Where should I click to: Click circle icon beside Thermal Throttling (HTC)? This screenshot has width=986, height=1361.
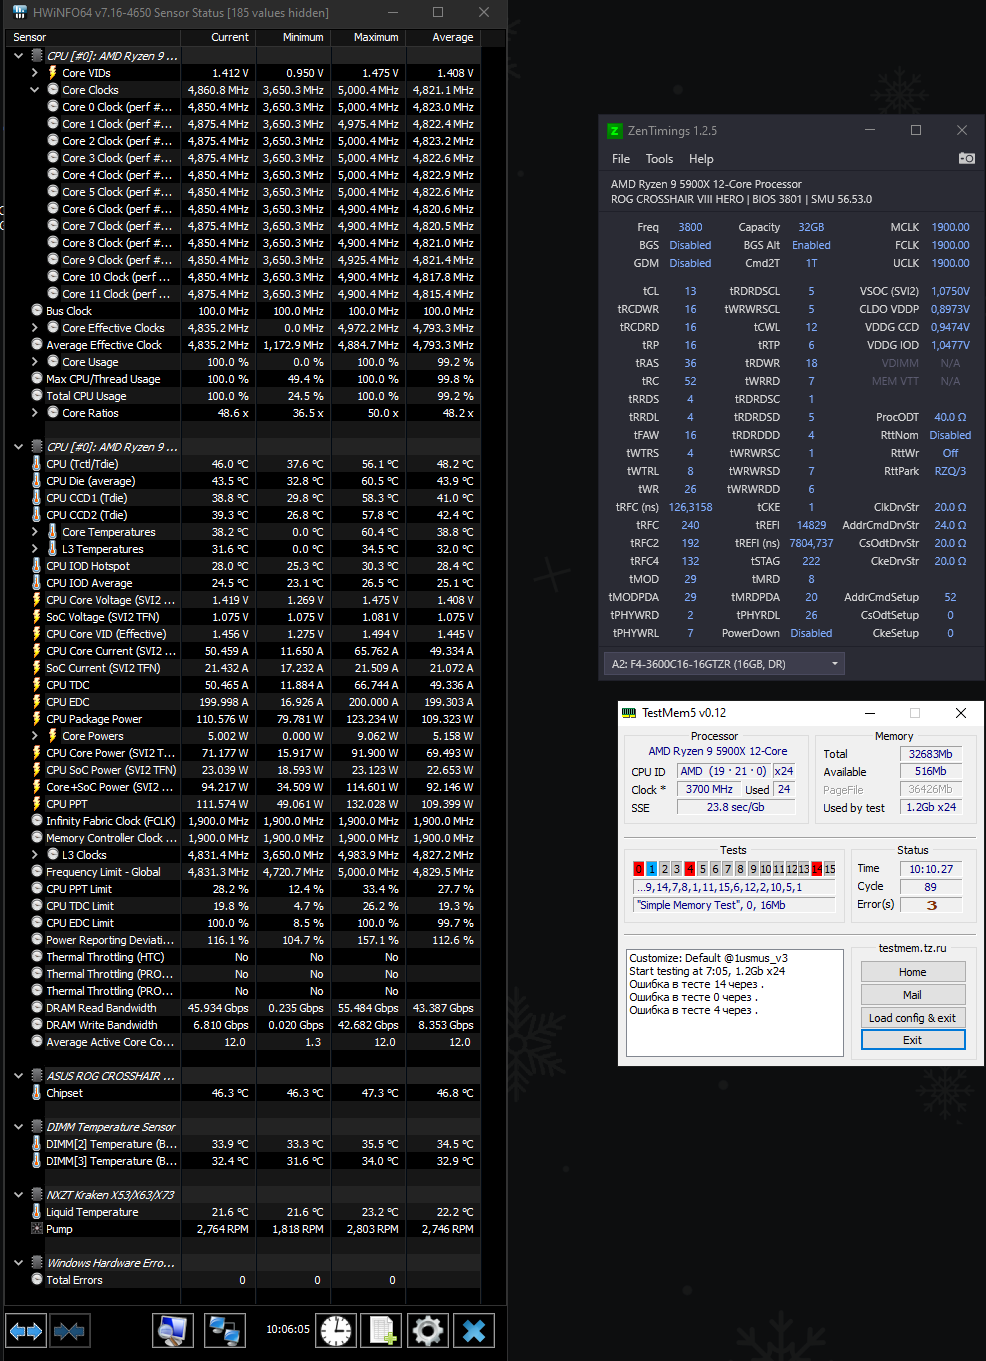click(x=37, y=957)
